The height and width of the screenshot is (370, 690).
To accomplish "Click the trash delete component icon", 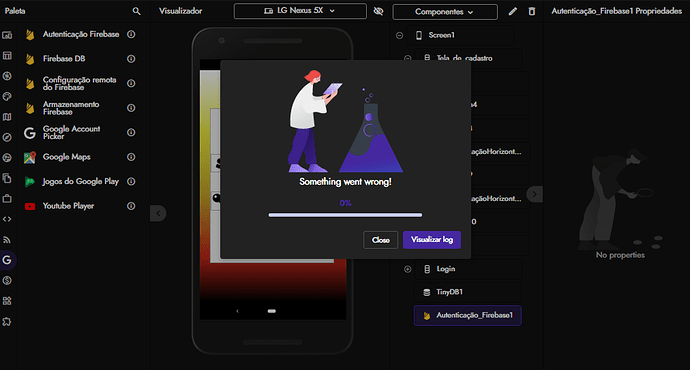I will pos(532,11).
